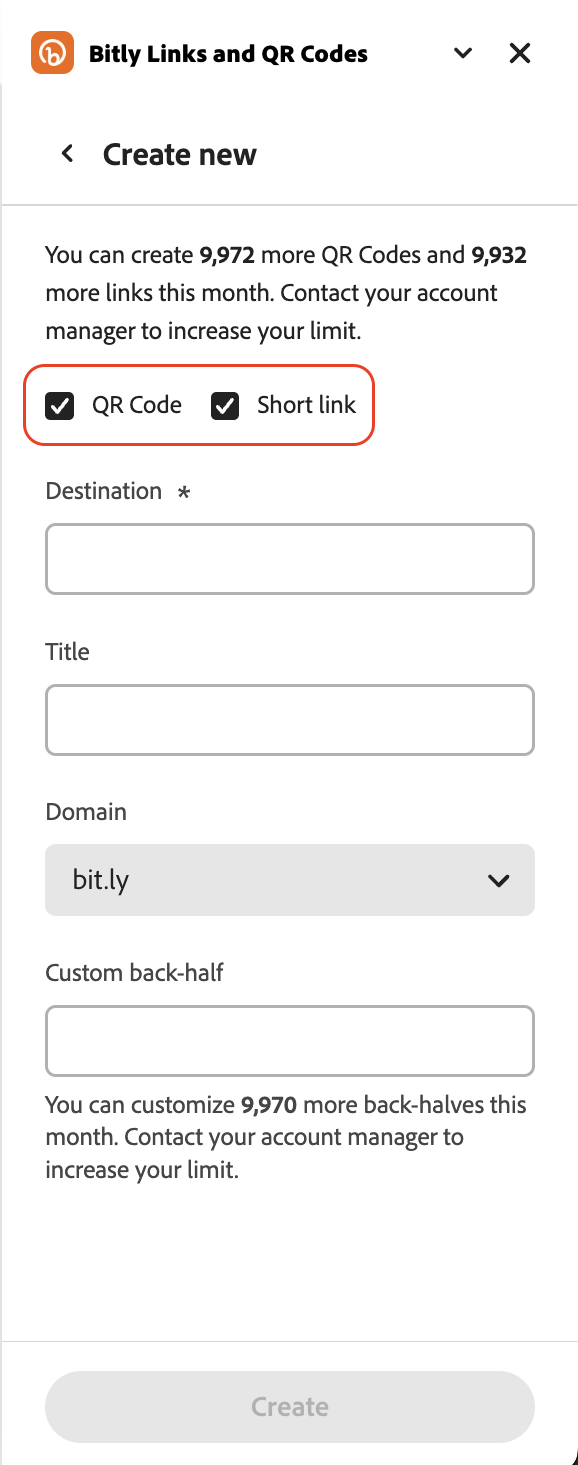The height and width of the screenshot is (1465, 578).
Task: Click the Create new heading
Action: click(x=180, y=155)
